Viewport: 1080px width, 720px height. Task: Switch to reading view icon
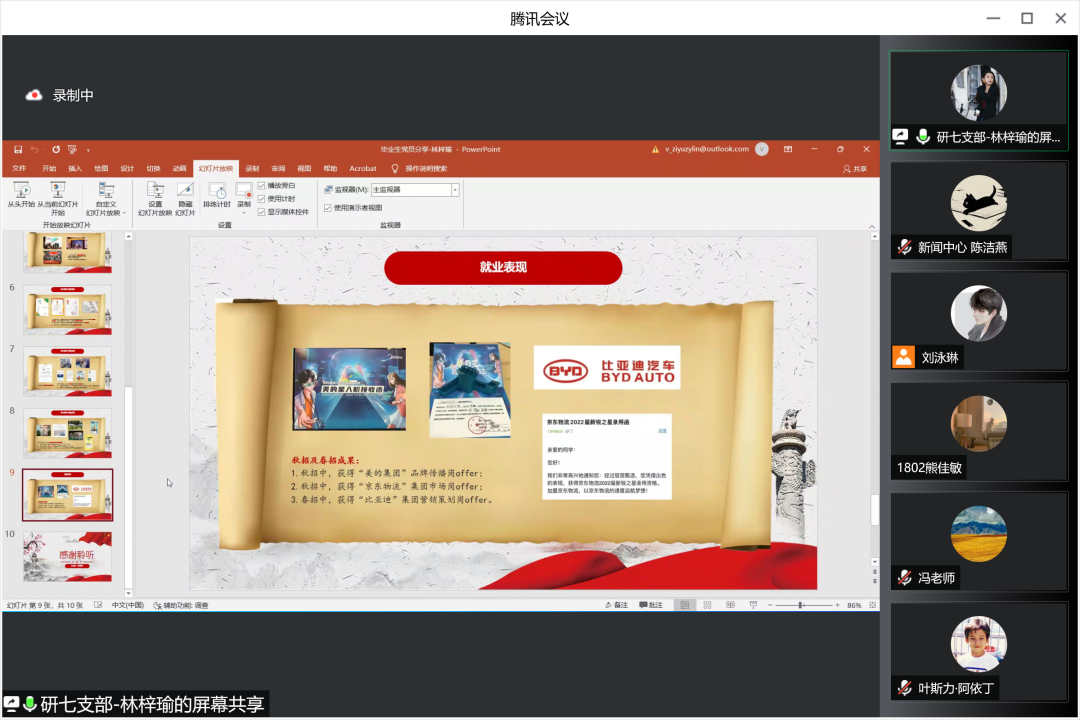[730, 606]
